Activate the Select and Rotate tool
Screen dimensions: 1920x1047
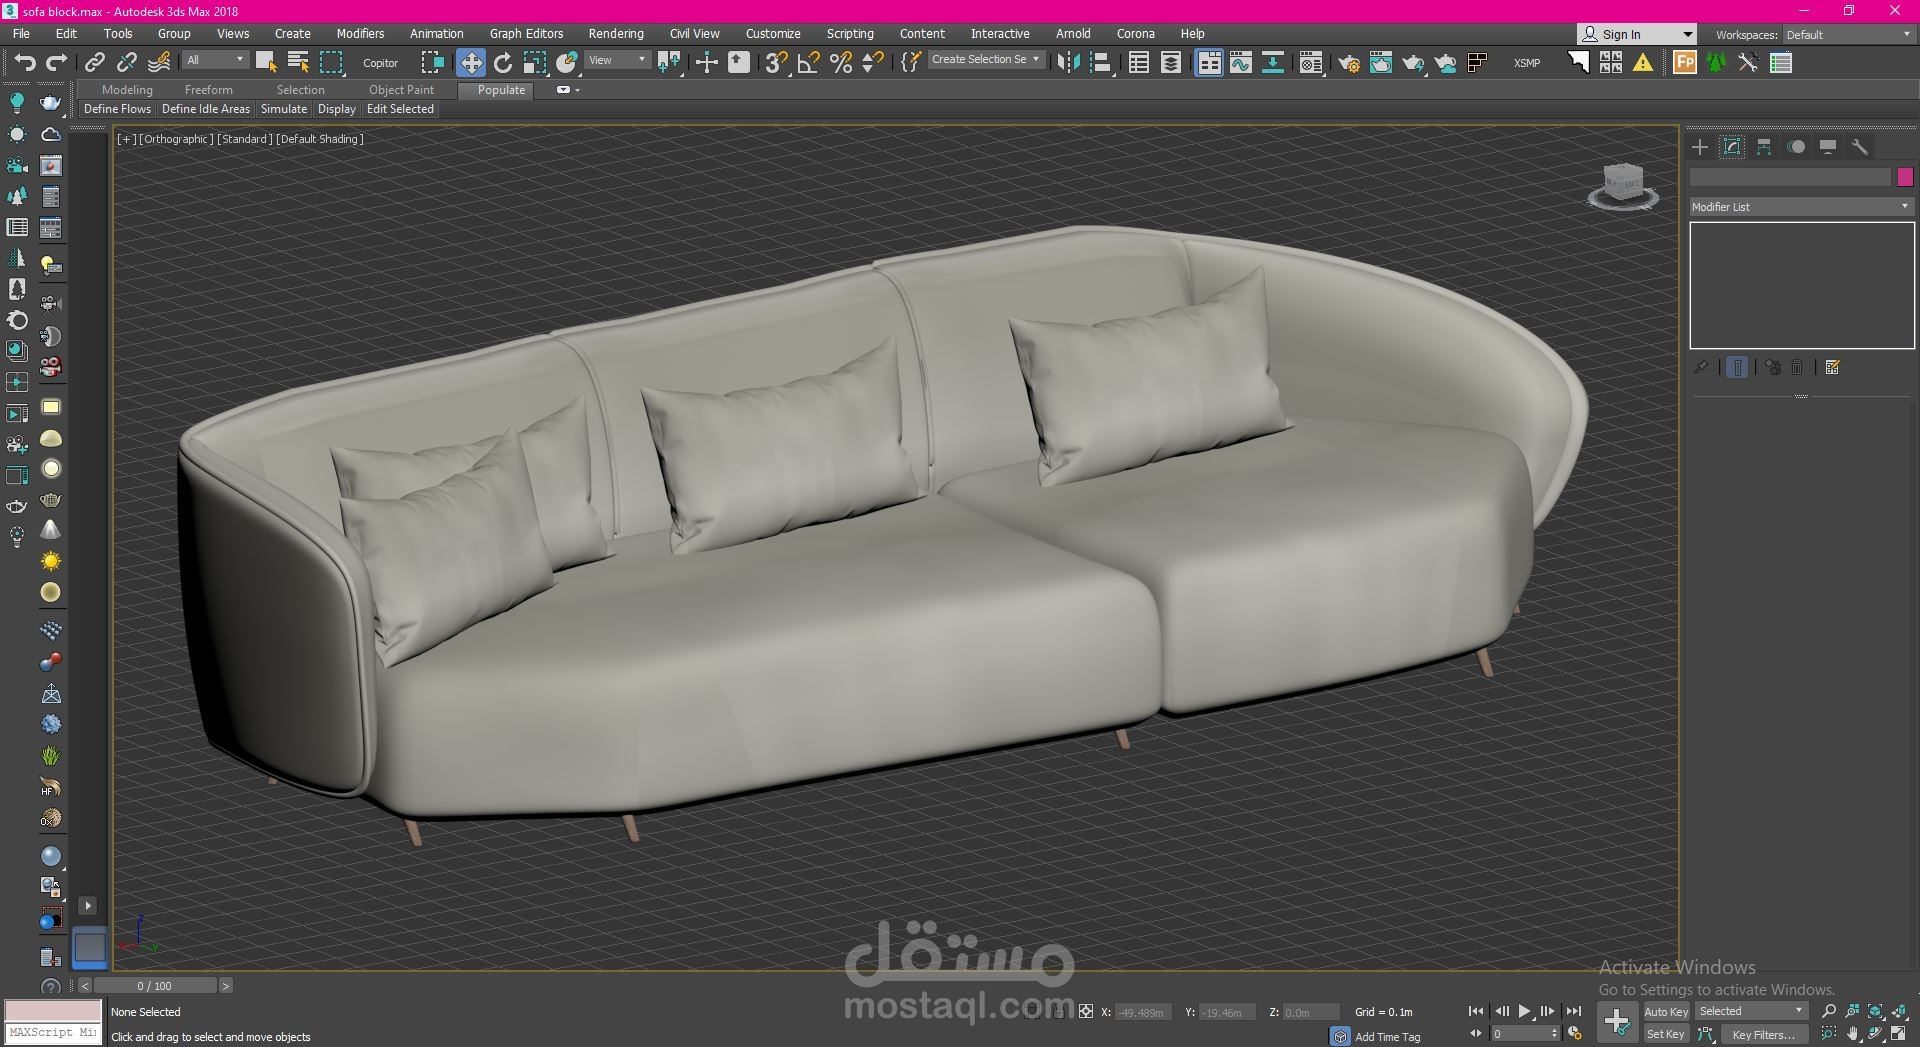(503, 63)
